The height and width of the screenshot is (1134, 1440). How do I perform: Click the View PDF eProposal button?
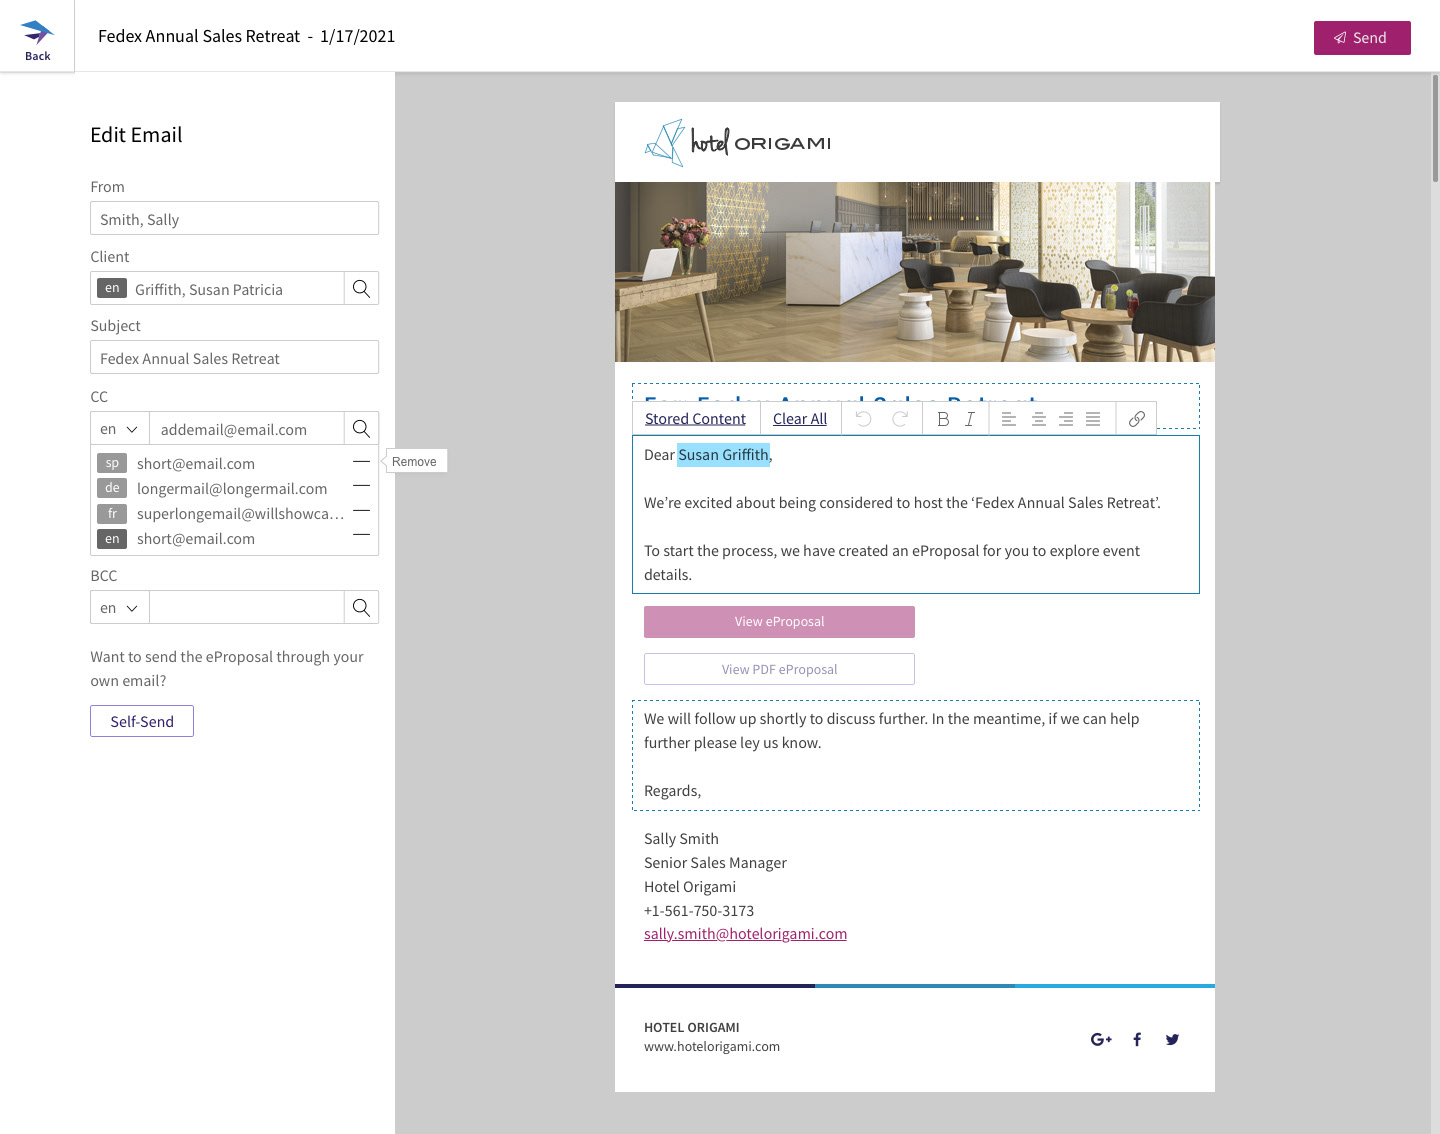coord(779,669)
